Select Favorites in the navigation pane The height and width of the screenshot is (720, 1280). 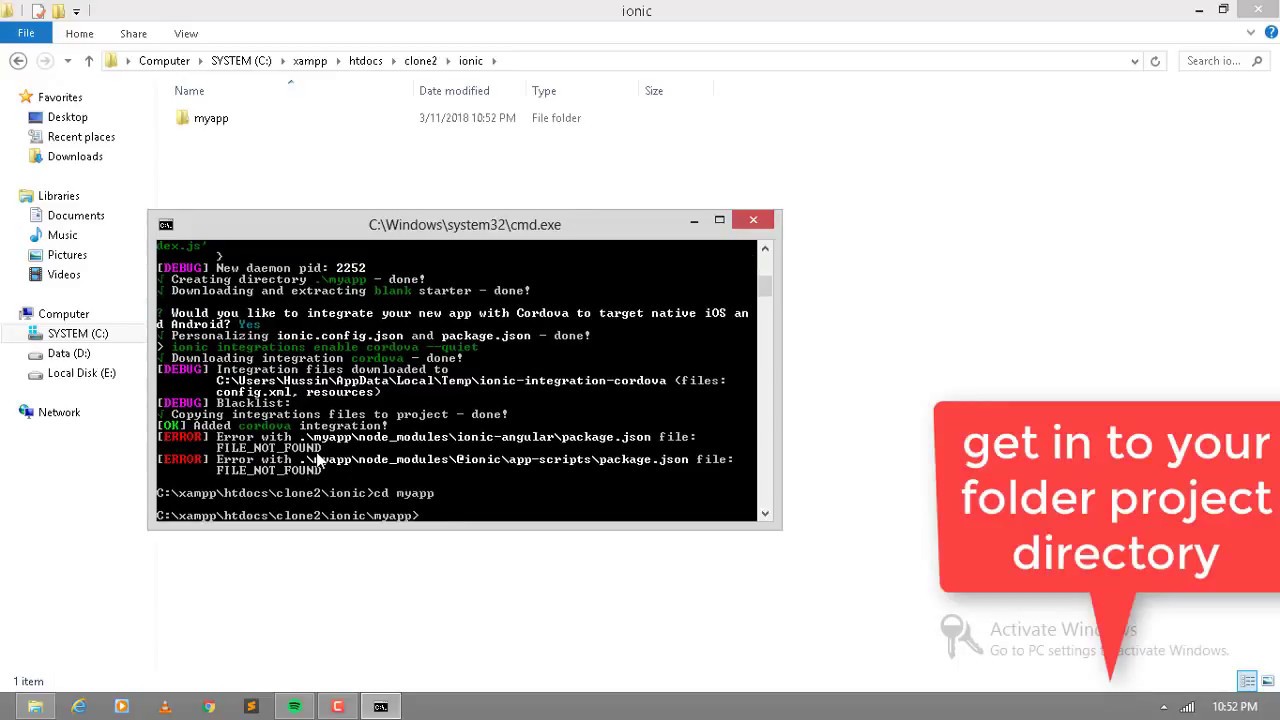[x=60, y=97]
